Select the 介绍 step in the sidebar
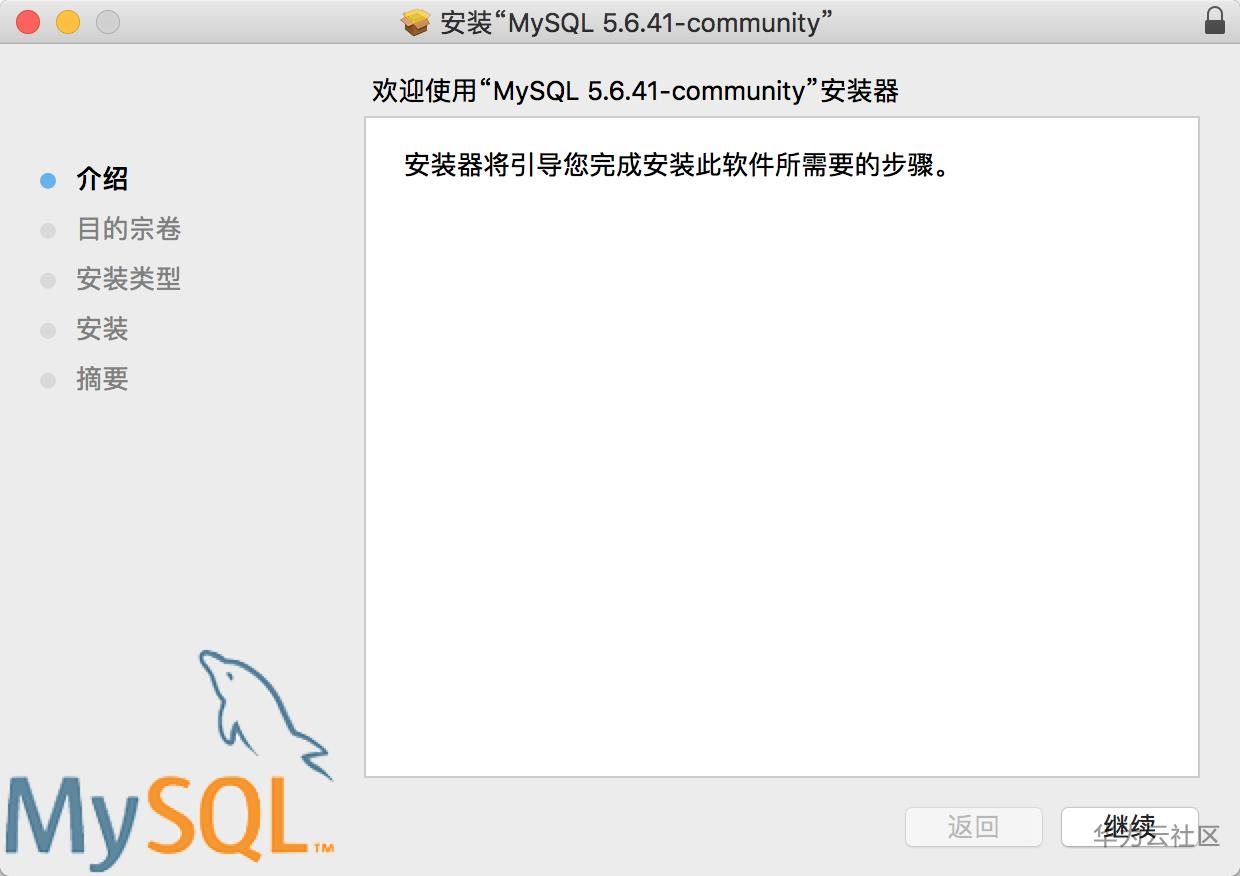The width and height of the screenshot is (1240, 876). 102,180
